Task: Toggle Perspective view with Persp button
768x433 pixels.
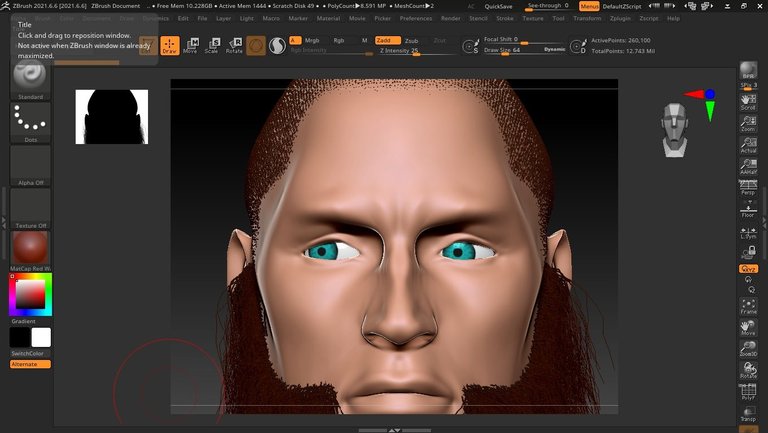Action: point(748,188)
